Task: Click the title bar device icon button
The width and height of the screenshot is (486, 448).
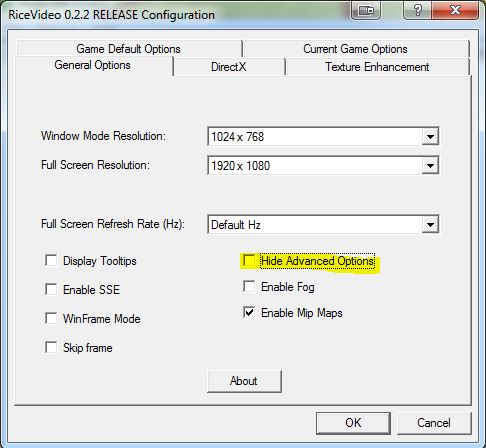Action: [x=365, y=10]
